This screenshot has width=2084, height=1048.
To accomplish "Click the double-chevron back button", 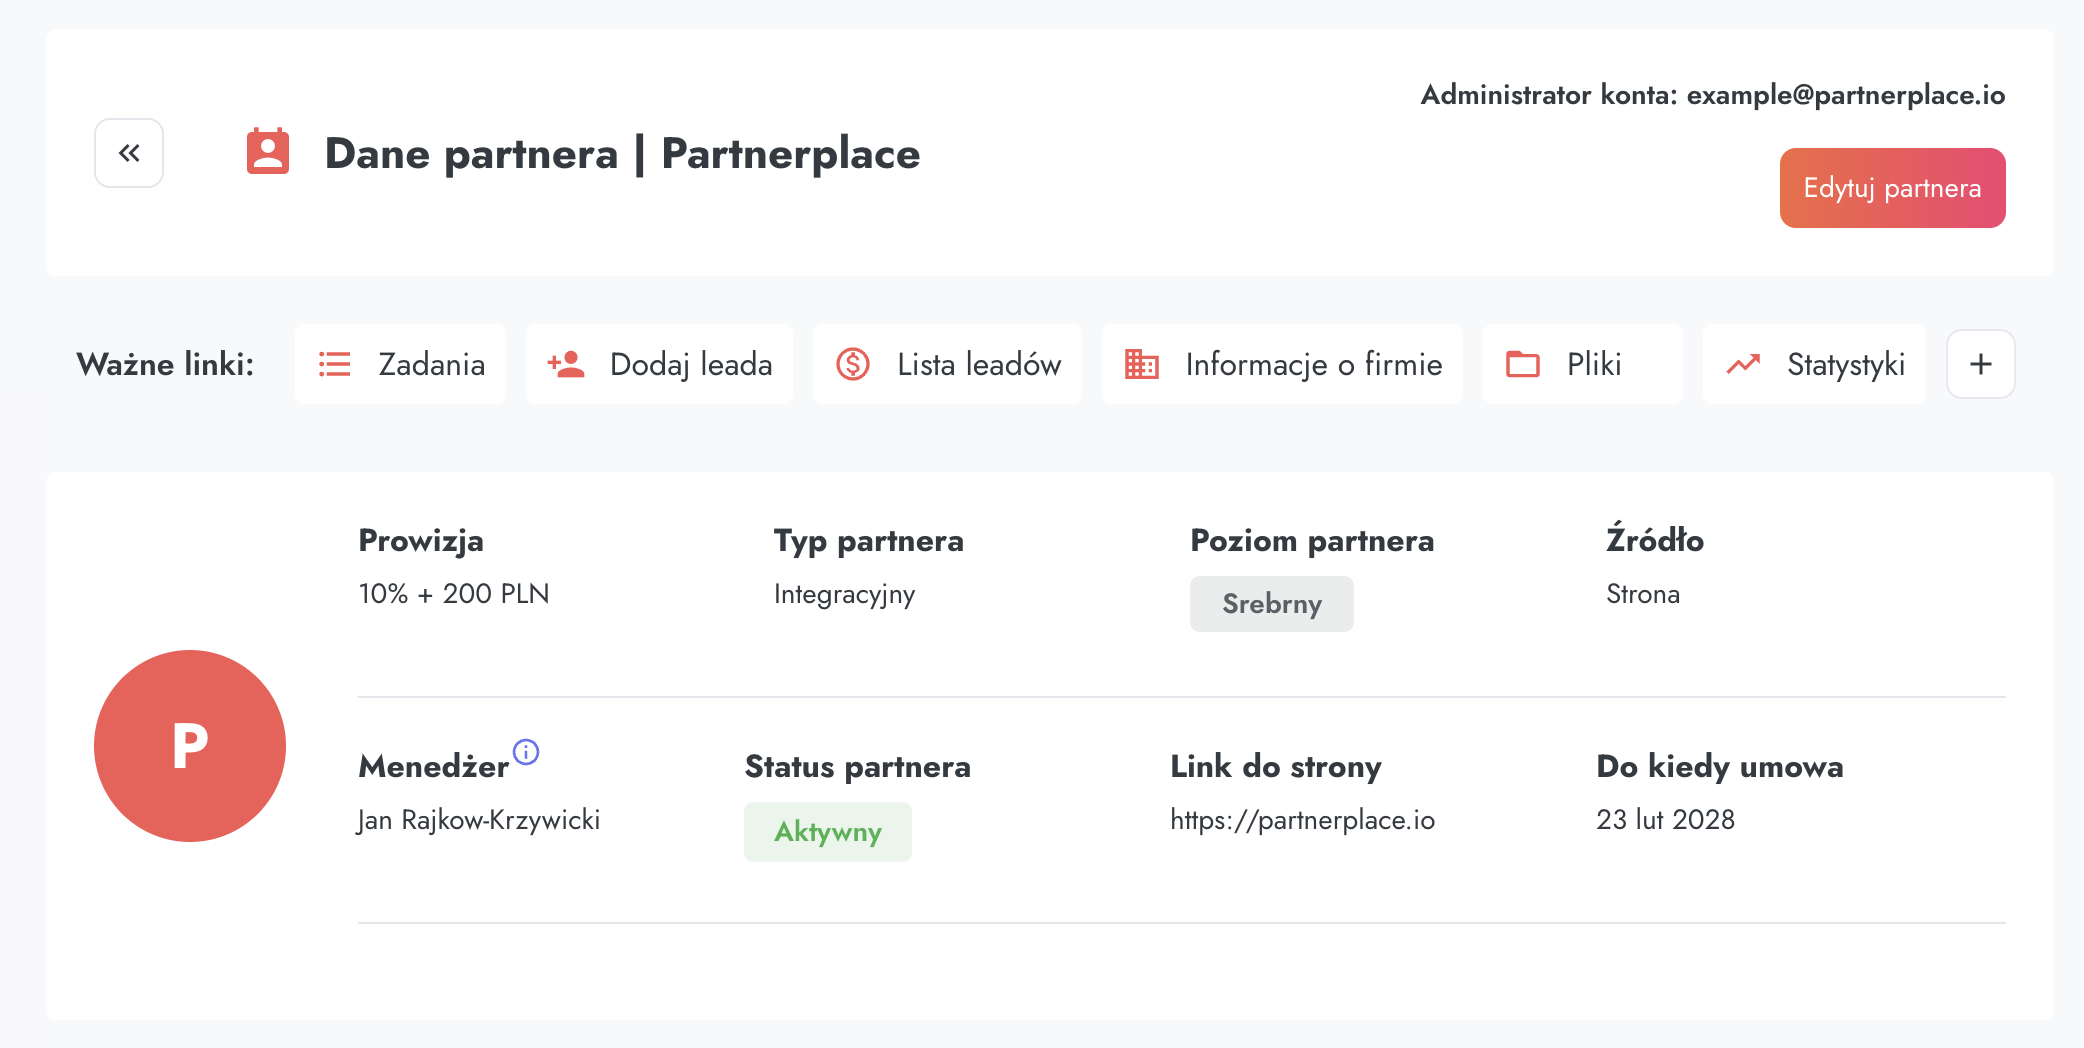I will tap(129, 153).
